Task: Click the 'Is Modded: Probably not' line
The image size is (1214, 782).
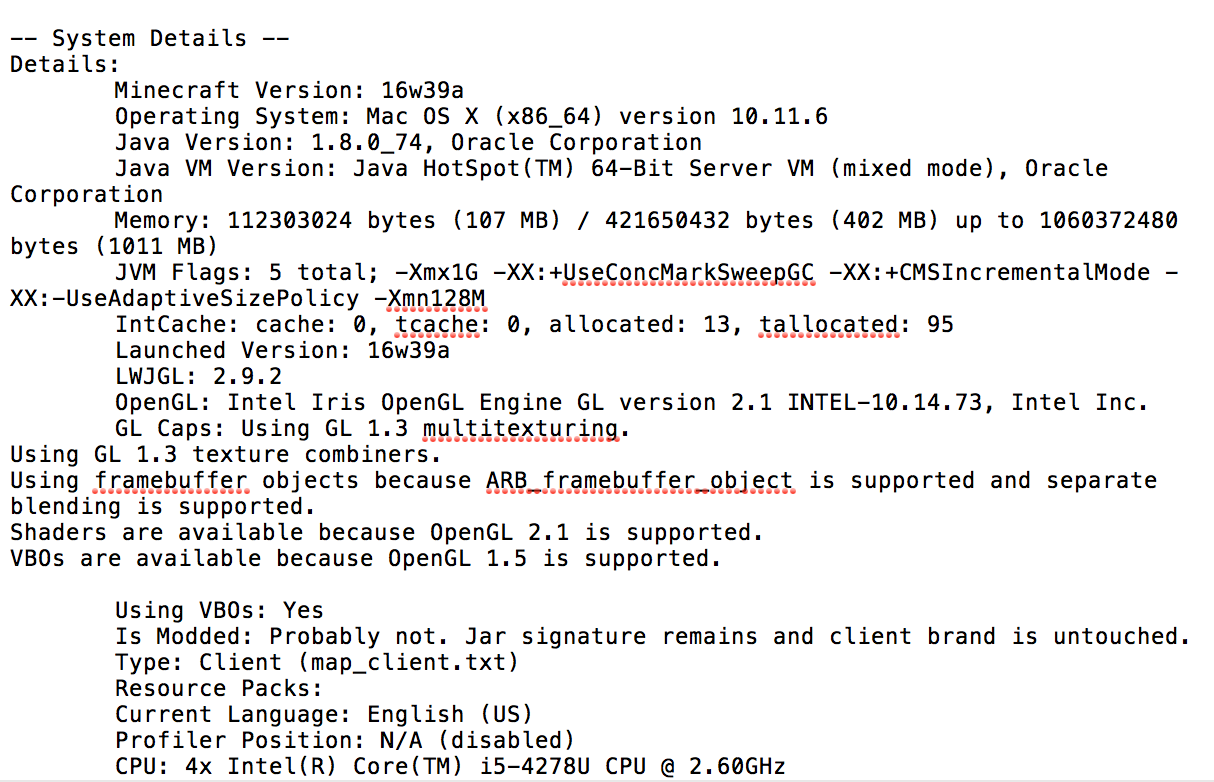Action: (653, 637)
